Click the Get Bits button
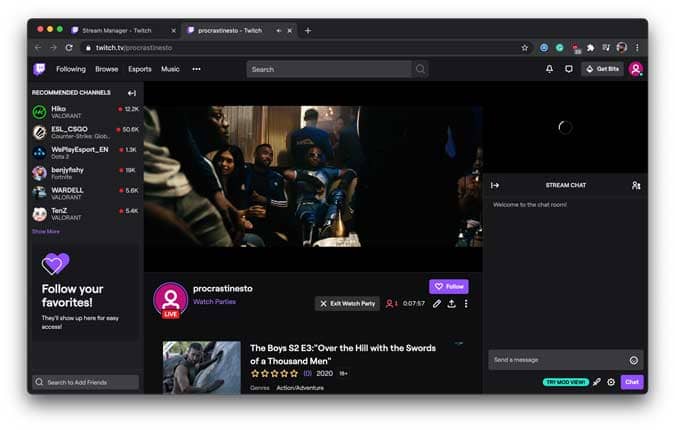675x430 pixels. pos(602,69)
